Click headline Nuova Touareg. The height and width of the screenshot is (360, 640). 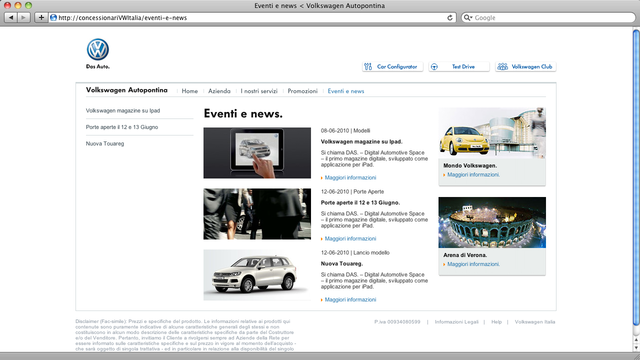tap(342, 264)
